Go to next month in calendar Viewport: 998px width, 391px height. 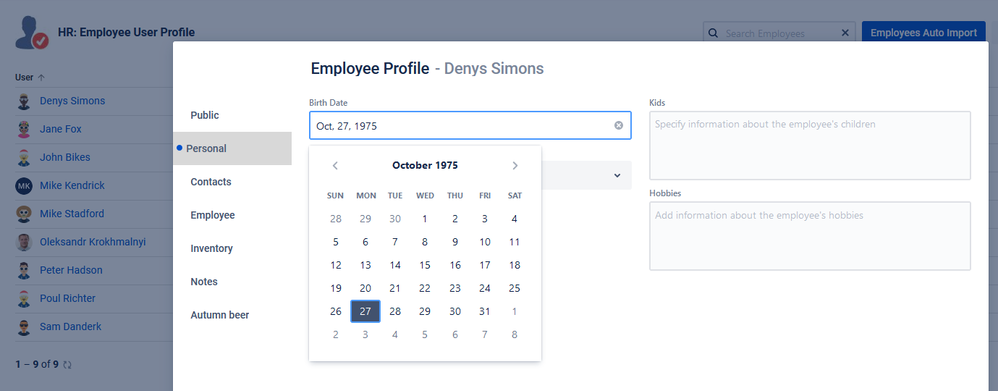515,166
